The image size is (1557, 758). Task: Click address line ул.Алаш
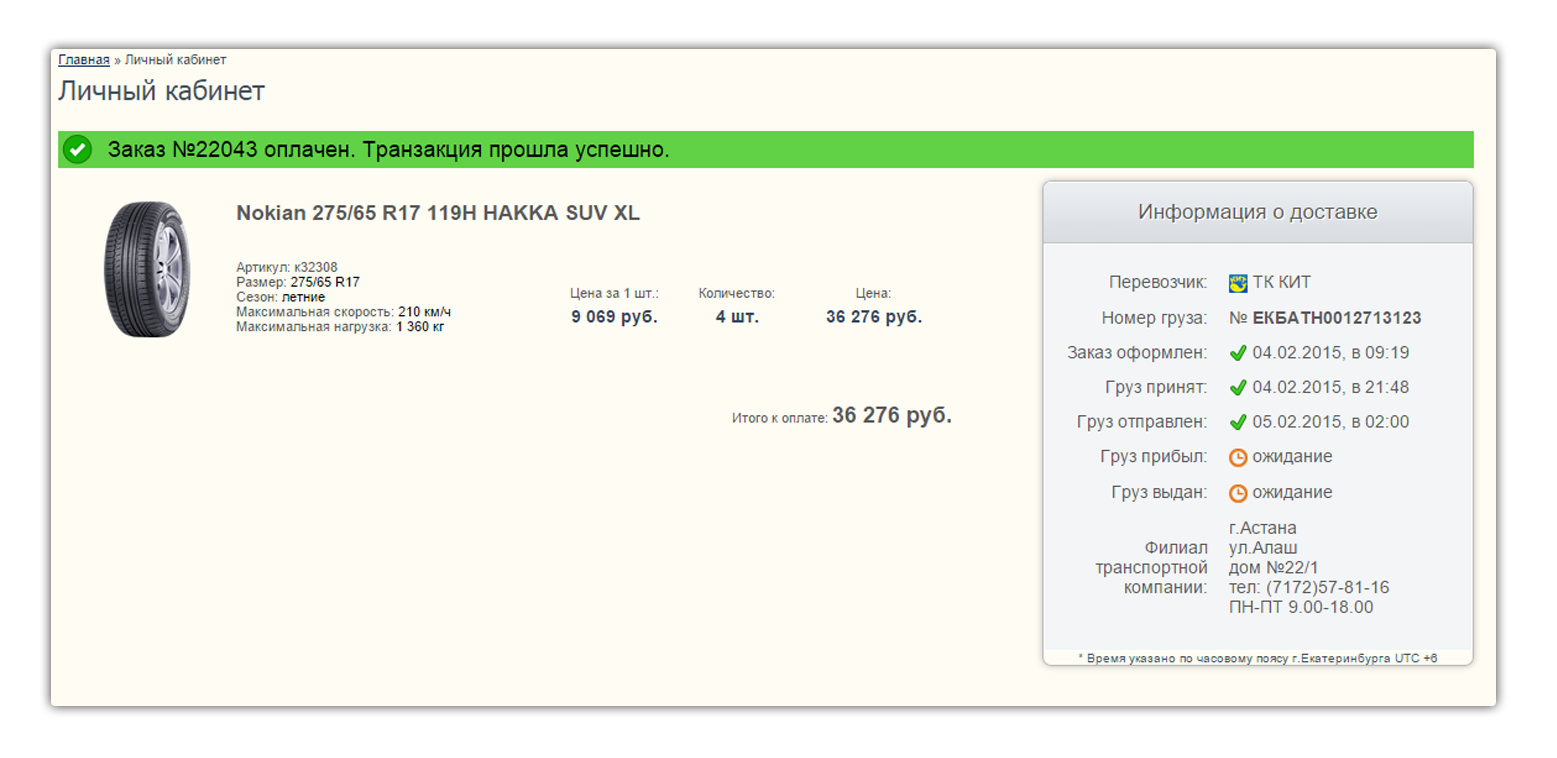(1263, 548)
